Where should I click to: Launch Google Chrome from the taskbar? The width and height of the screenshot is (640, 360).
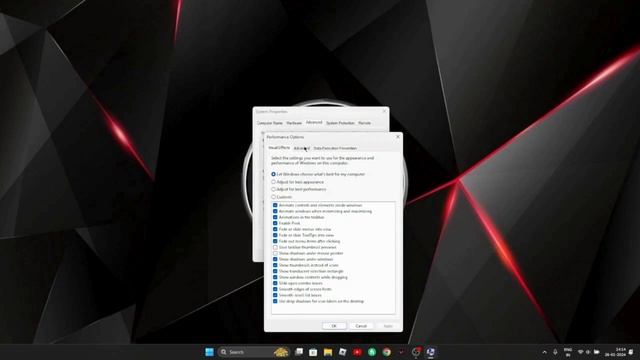(387, 352)
